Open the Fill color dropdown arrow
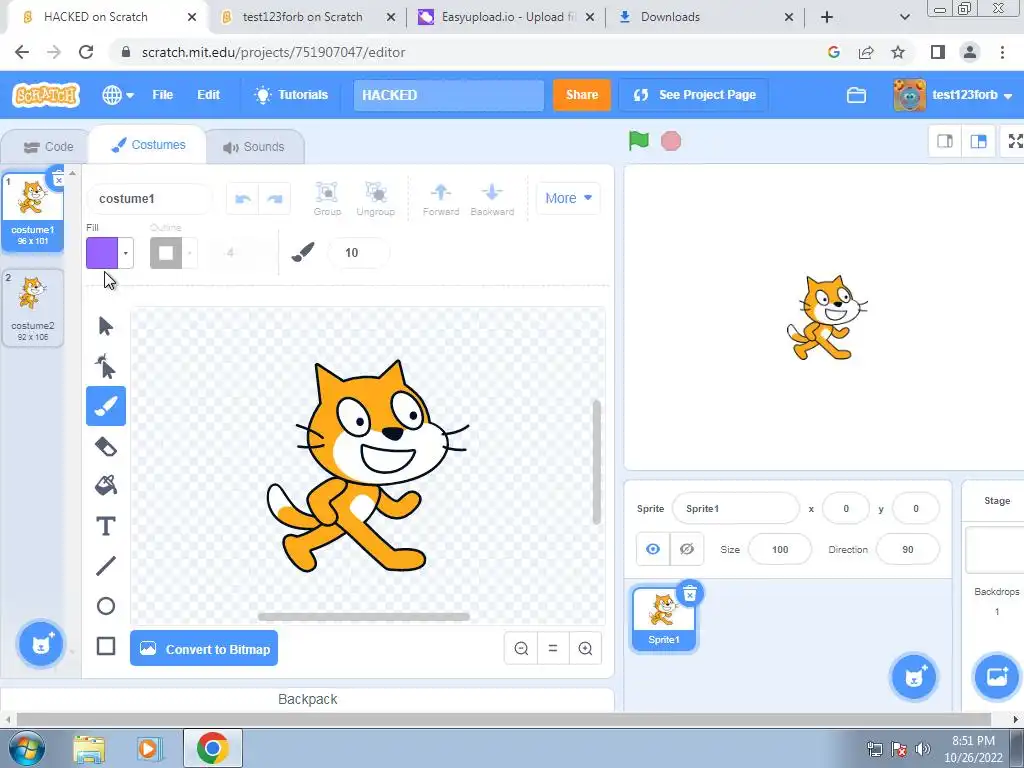Image resolution: width=1024 pixels, height=768 pixels. (125, 253)
